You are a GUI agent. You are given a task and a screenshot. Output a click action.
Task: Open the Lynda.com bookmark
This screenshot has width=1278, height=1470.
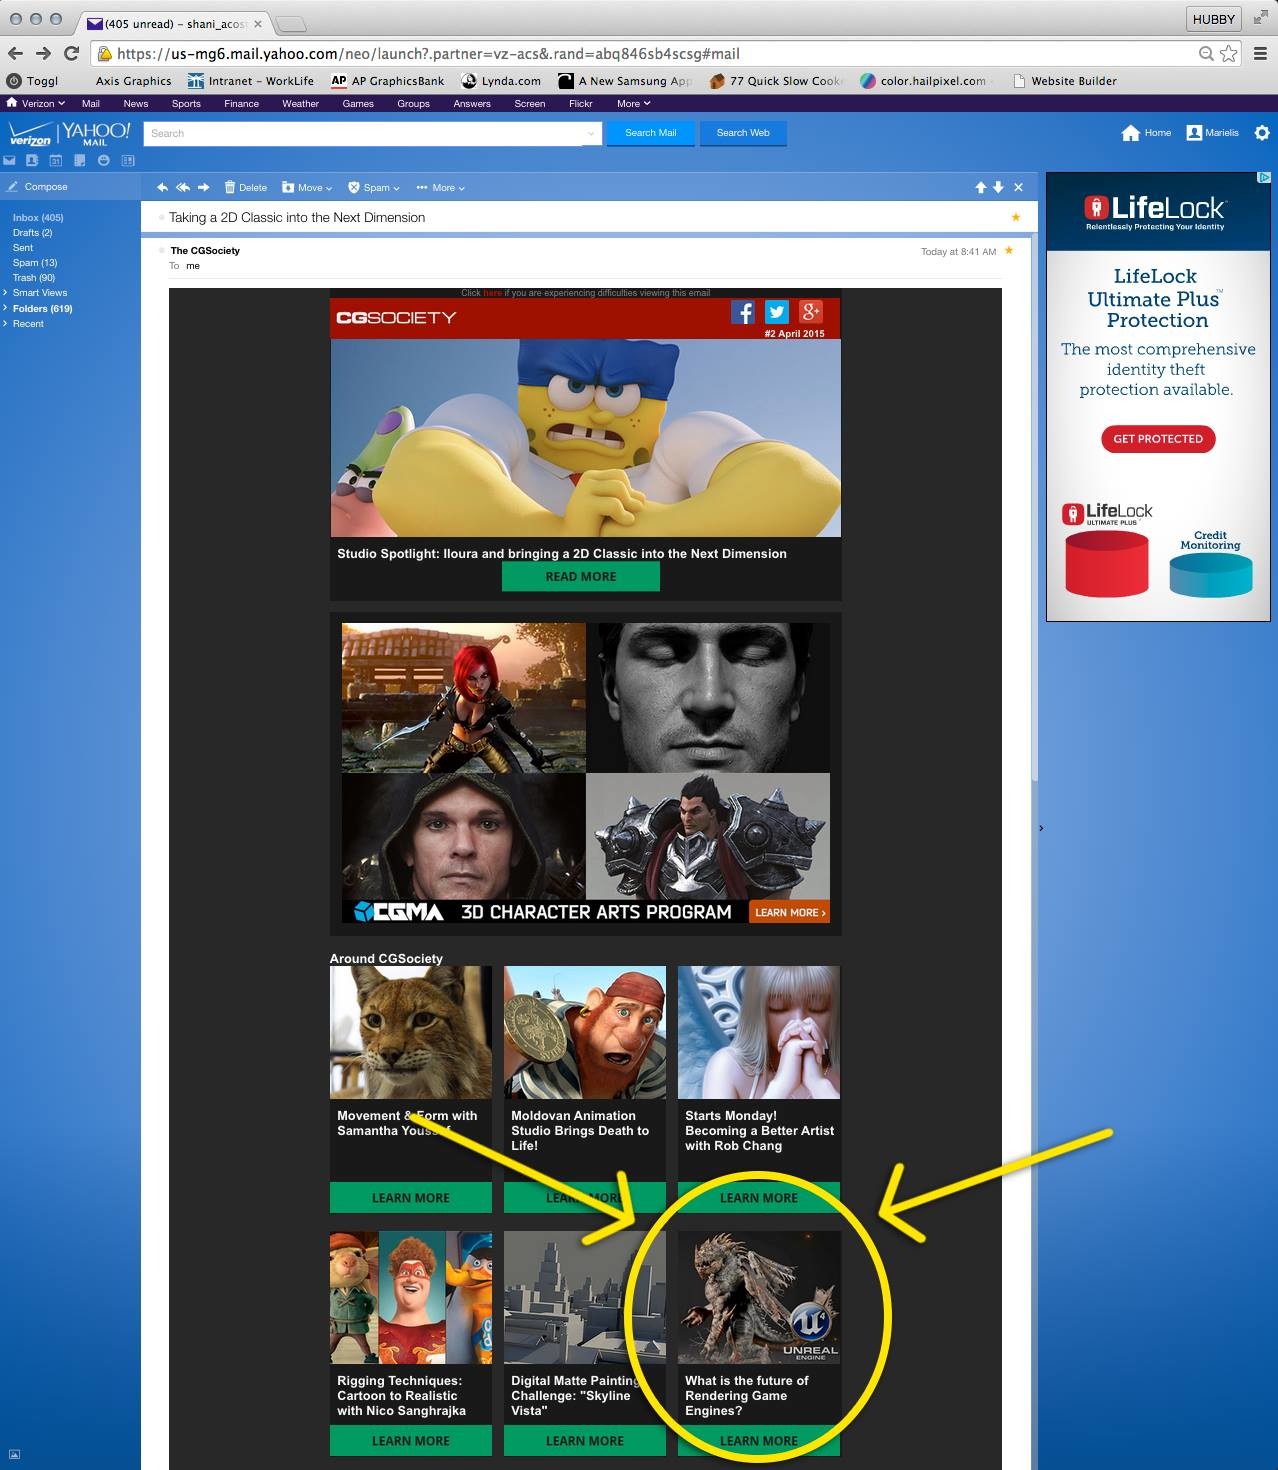pyautogui.click(x=501, y=81)
